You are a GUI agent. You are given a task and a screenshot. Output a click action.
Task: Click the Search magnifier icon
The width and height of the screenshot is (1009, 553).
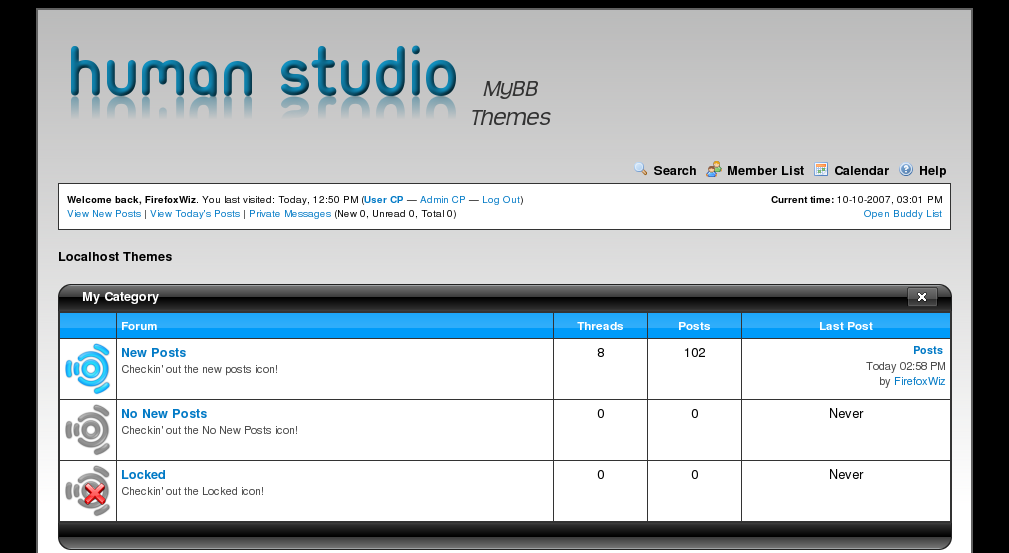pyautogui.click(x=641, y=170)
